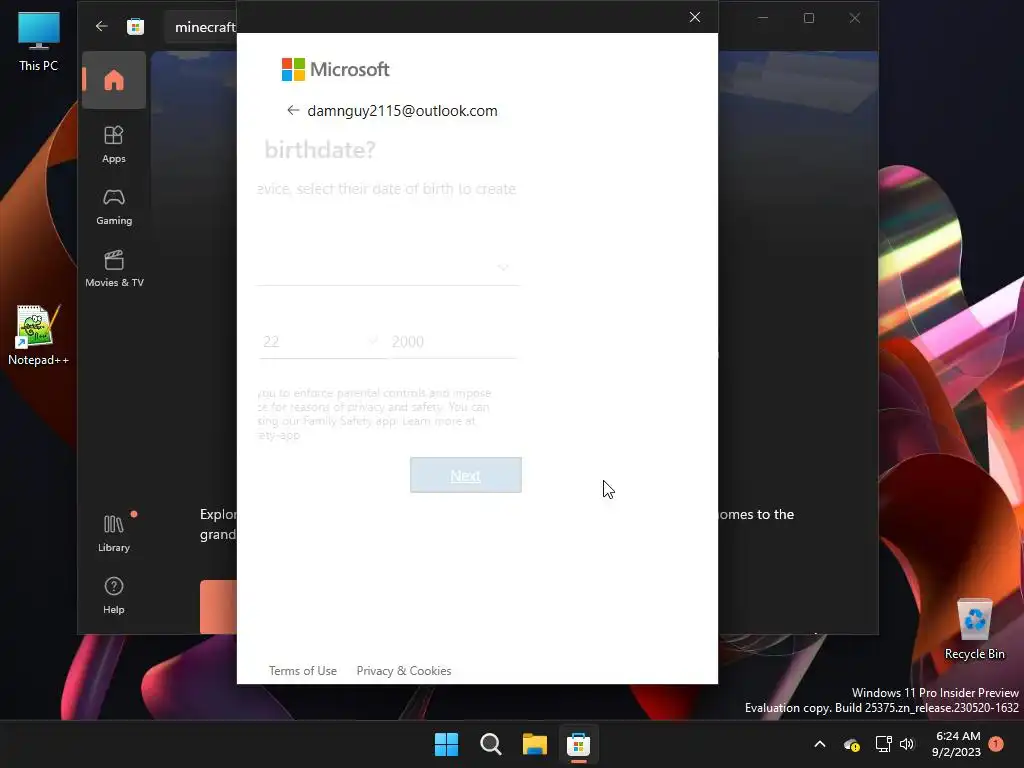Click the Microsoft Store logo in title bar
The image size is (1024, 768).
pyautogui.click(x=135, y=27)
